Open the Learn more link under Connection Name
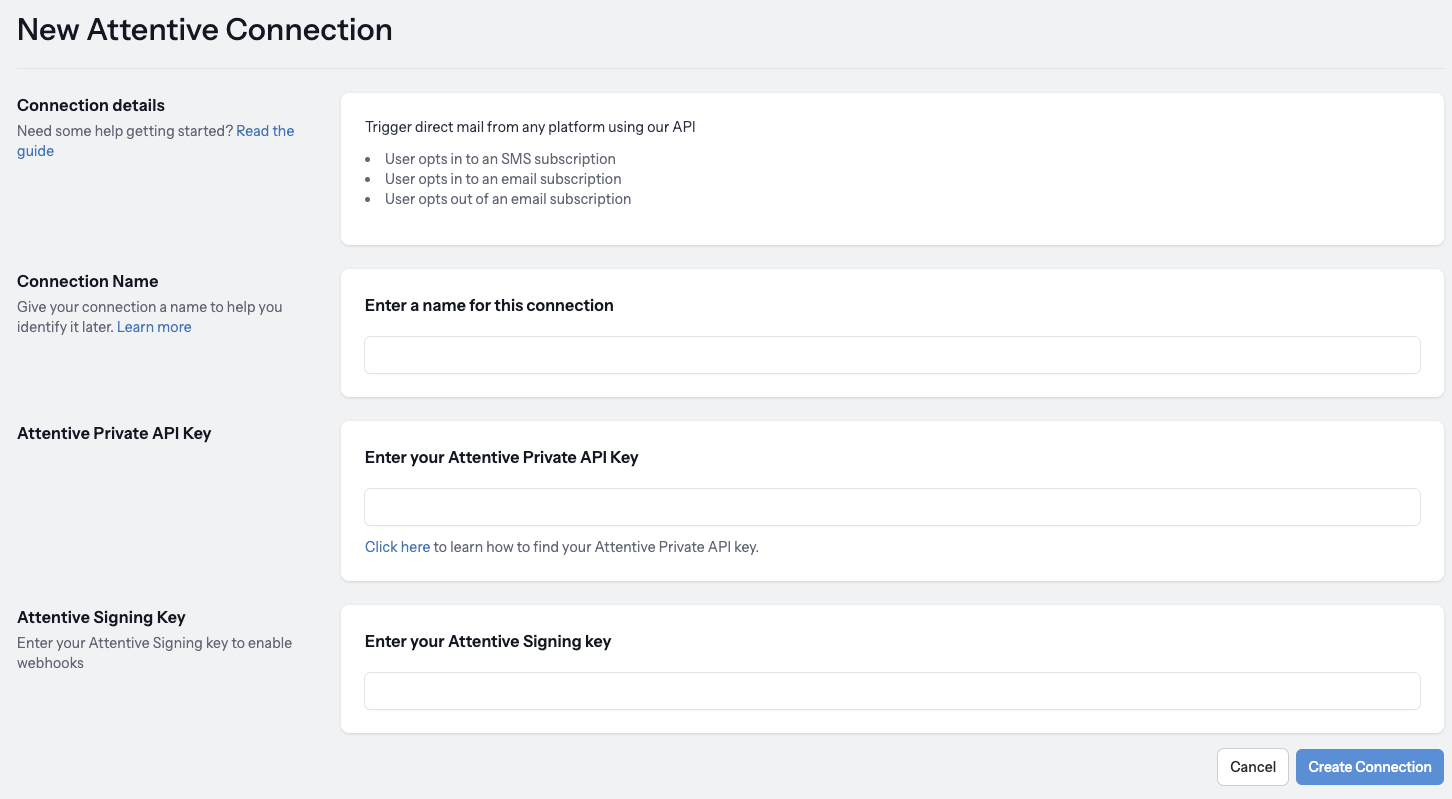This screenshot has height=799, width=1452. pos(154,327)
